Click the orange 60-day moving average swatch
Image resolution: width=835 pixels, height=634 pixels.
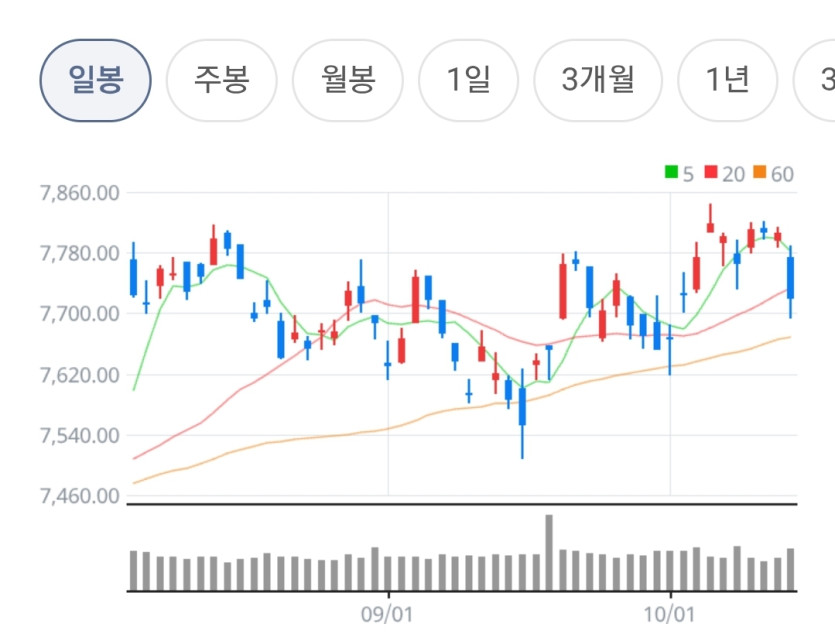[x=759, y=172]
